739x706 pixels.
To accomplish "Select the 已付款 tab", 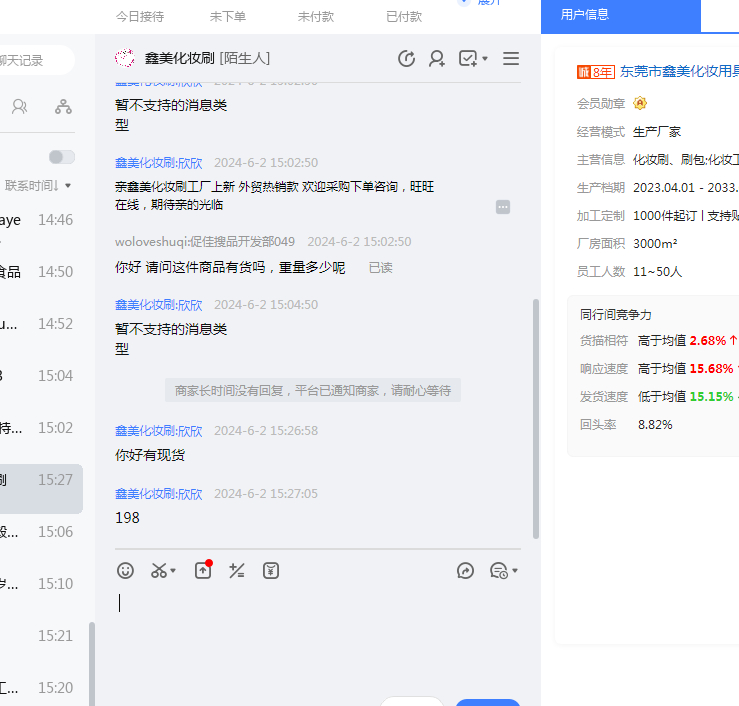I will pyautogui.click(x=404, y=17).
